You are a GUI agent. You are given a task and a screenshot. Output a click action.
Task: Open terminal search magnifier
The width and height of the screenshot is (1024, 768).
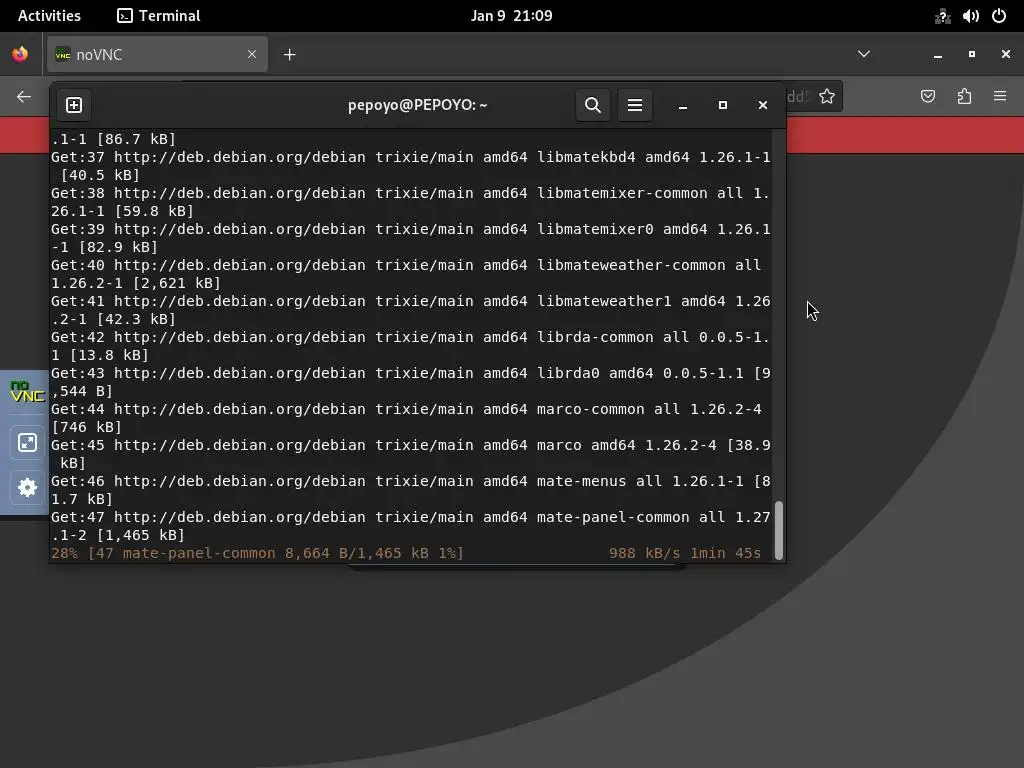592,105
